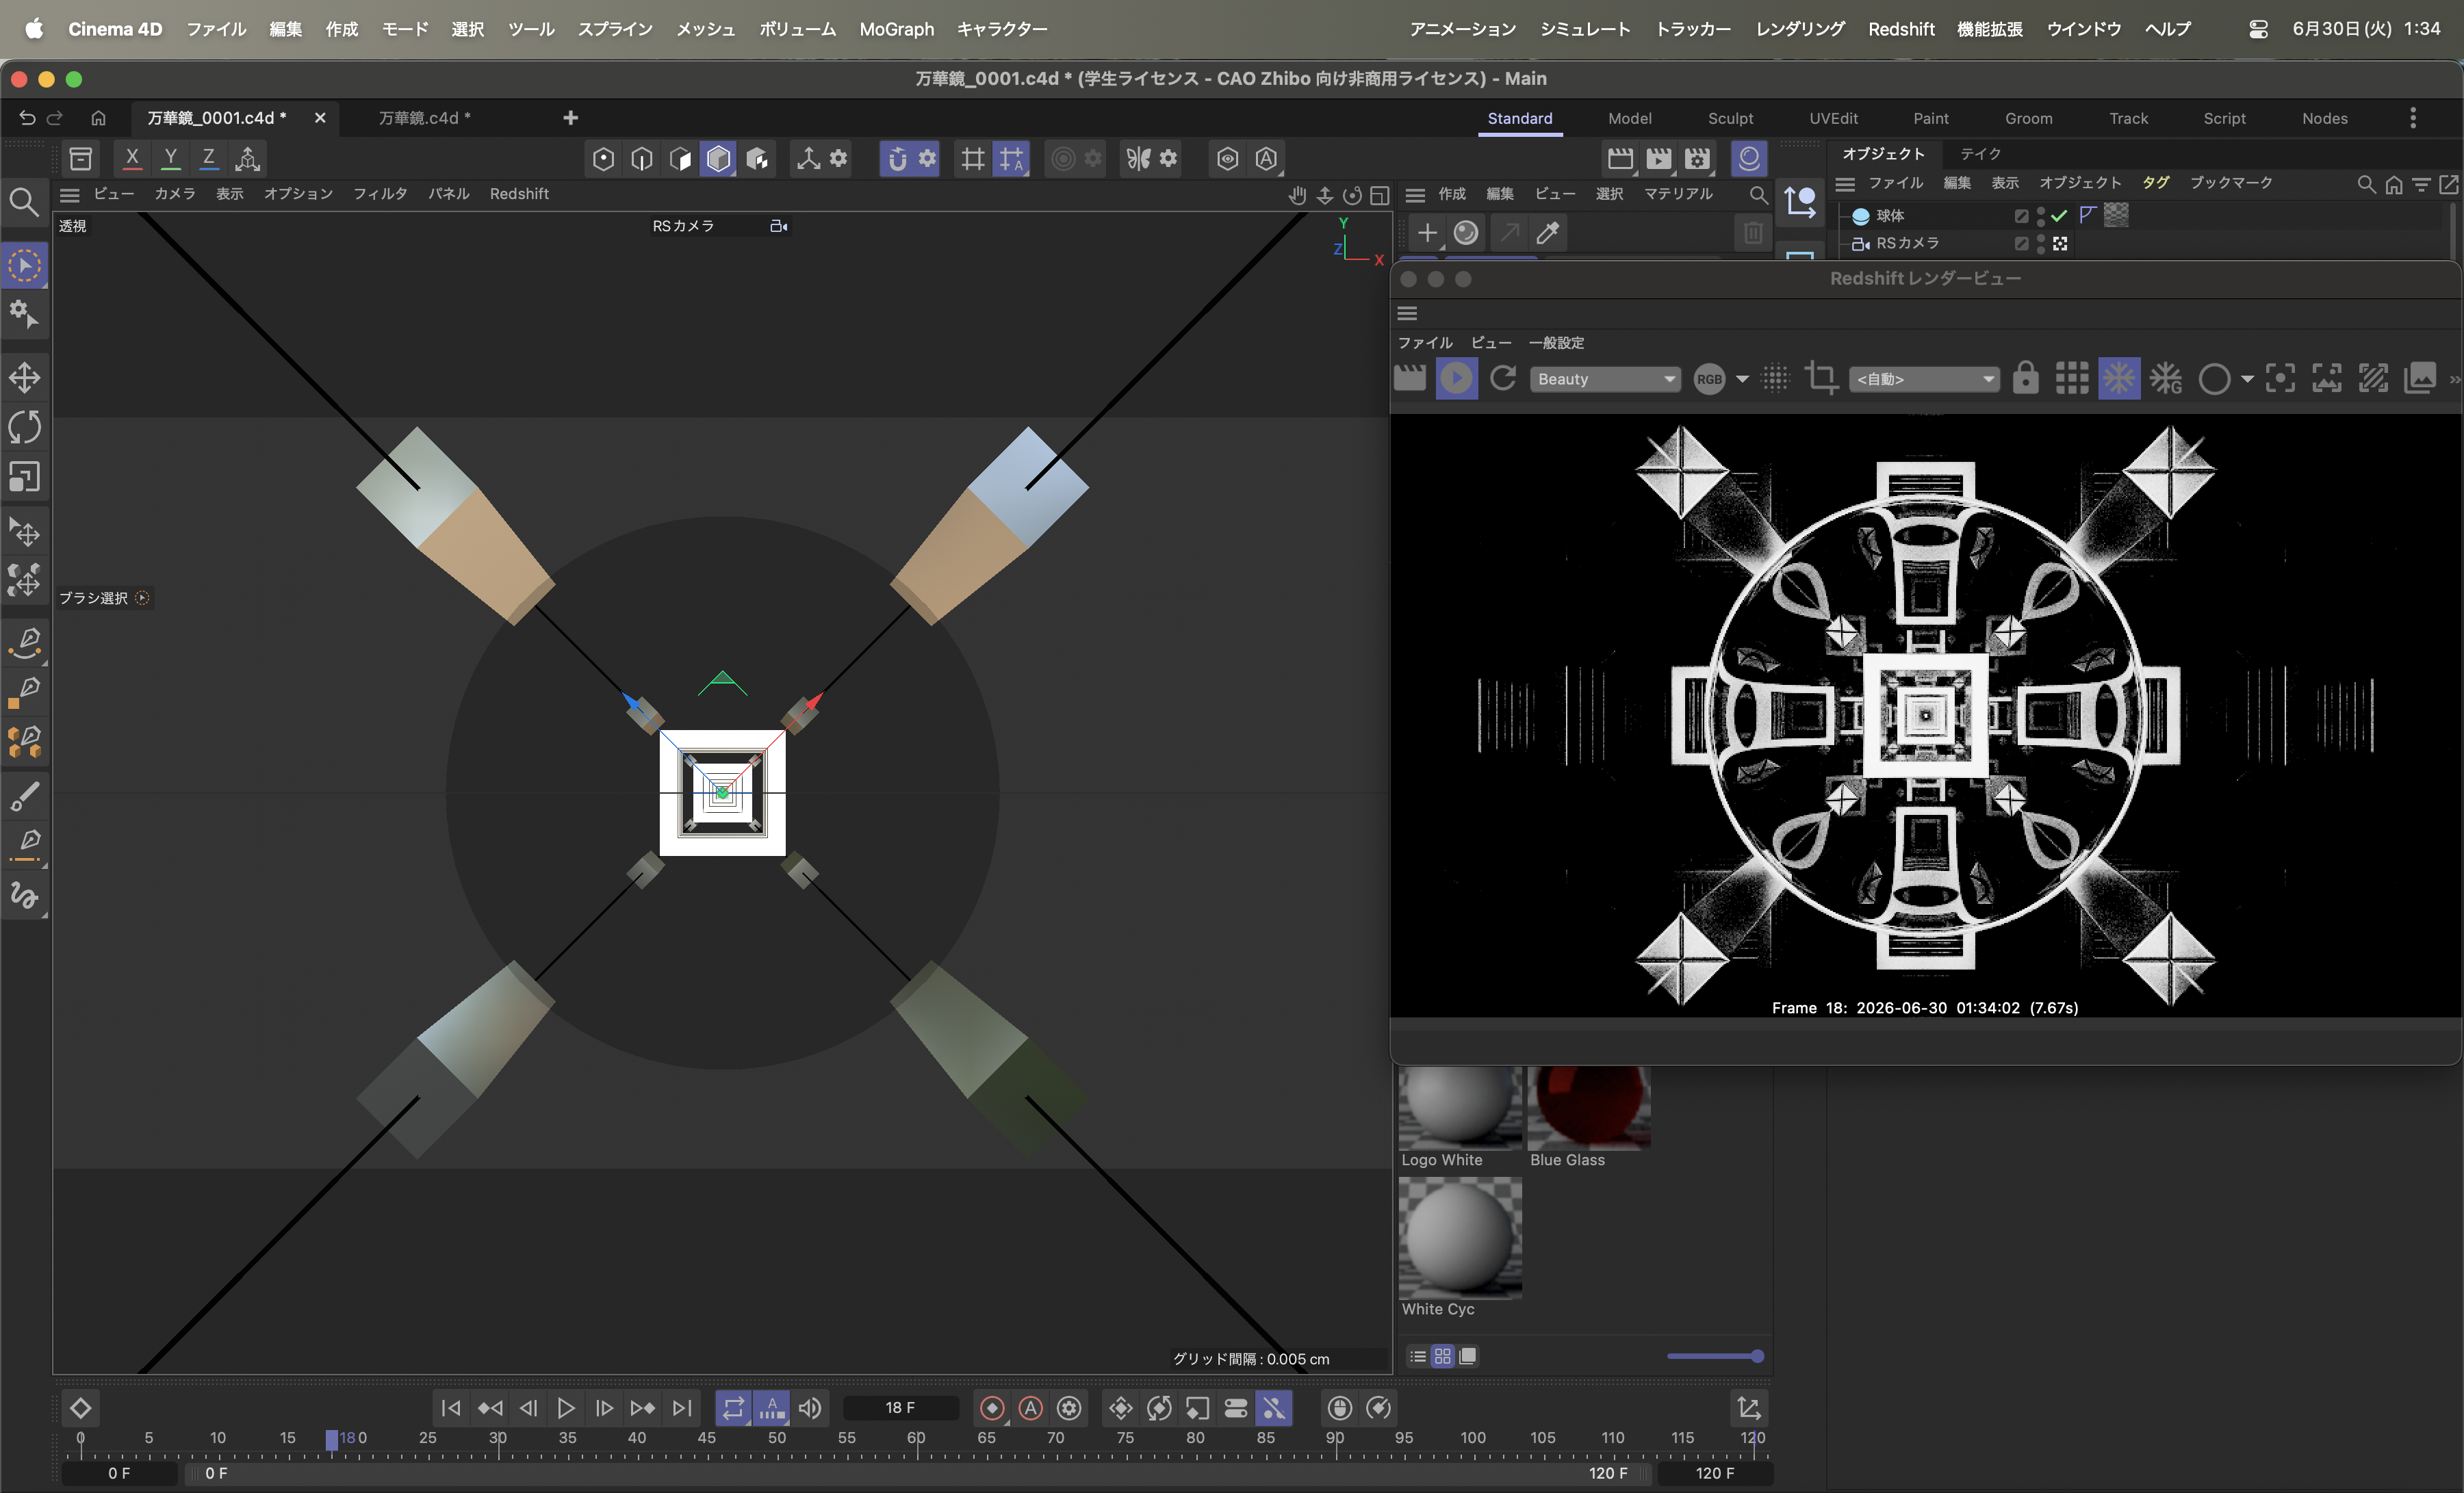Click autokeying button in timeline
This screenshot has width=2464, height=1493.
(x=1031, y=1408)
